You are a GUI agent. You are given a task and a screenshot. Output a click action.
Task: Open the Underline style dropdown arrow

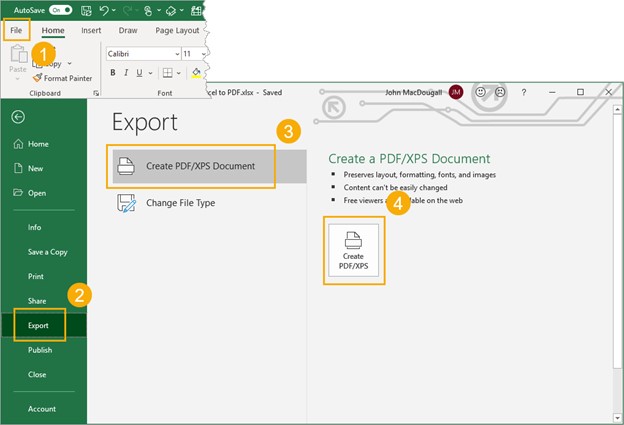[150, 73]
